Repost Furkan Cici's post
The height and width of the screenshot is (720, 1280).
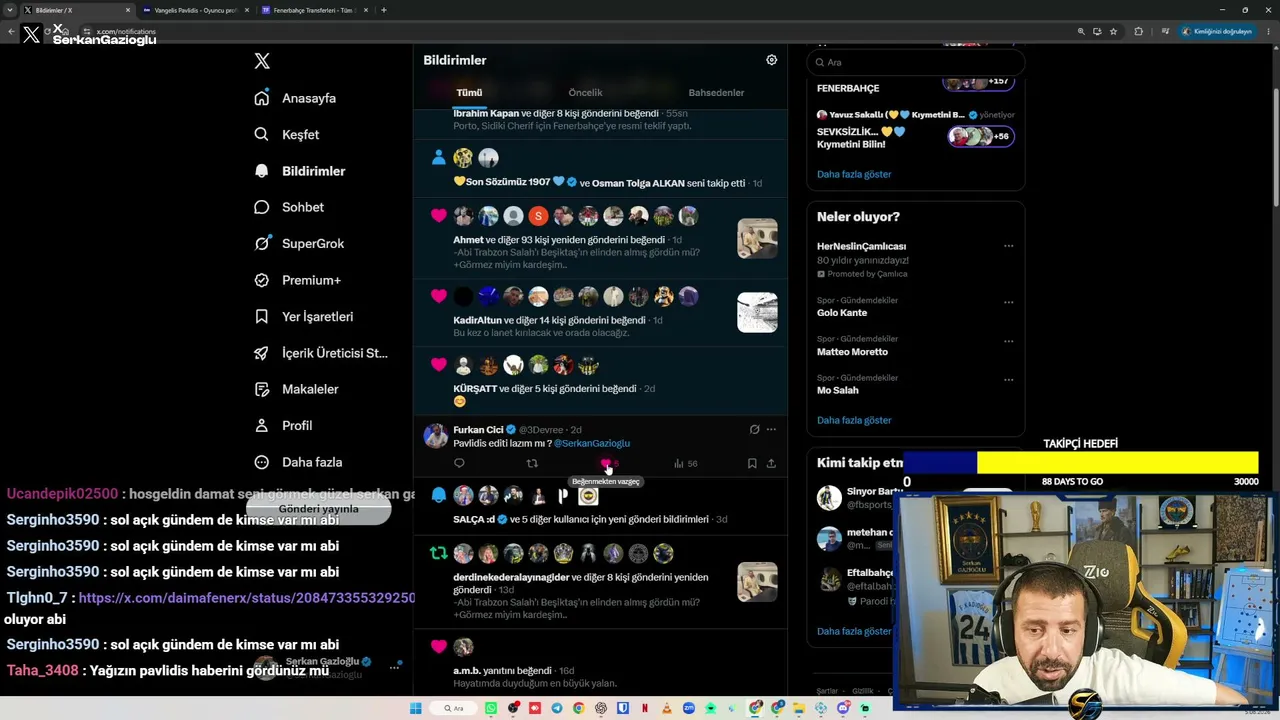coord(532,463)
